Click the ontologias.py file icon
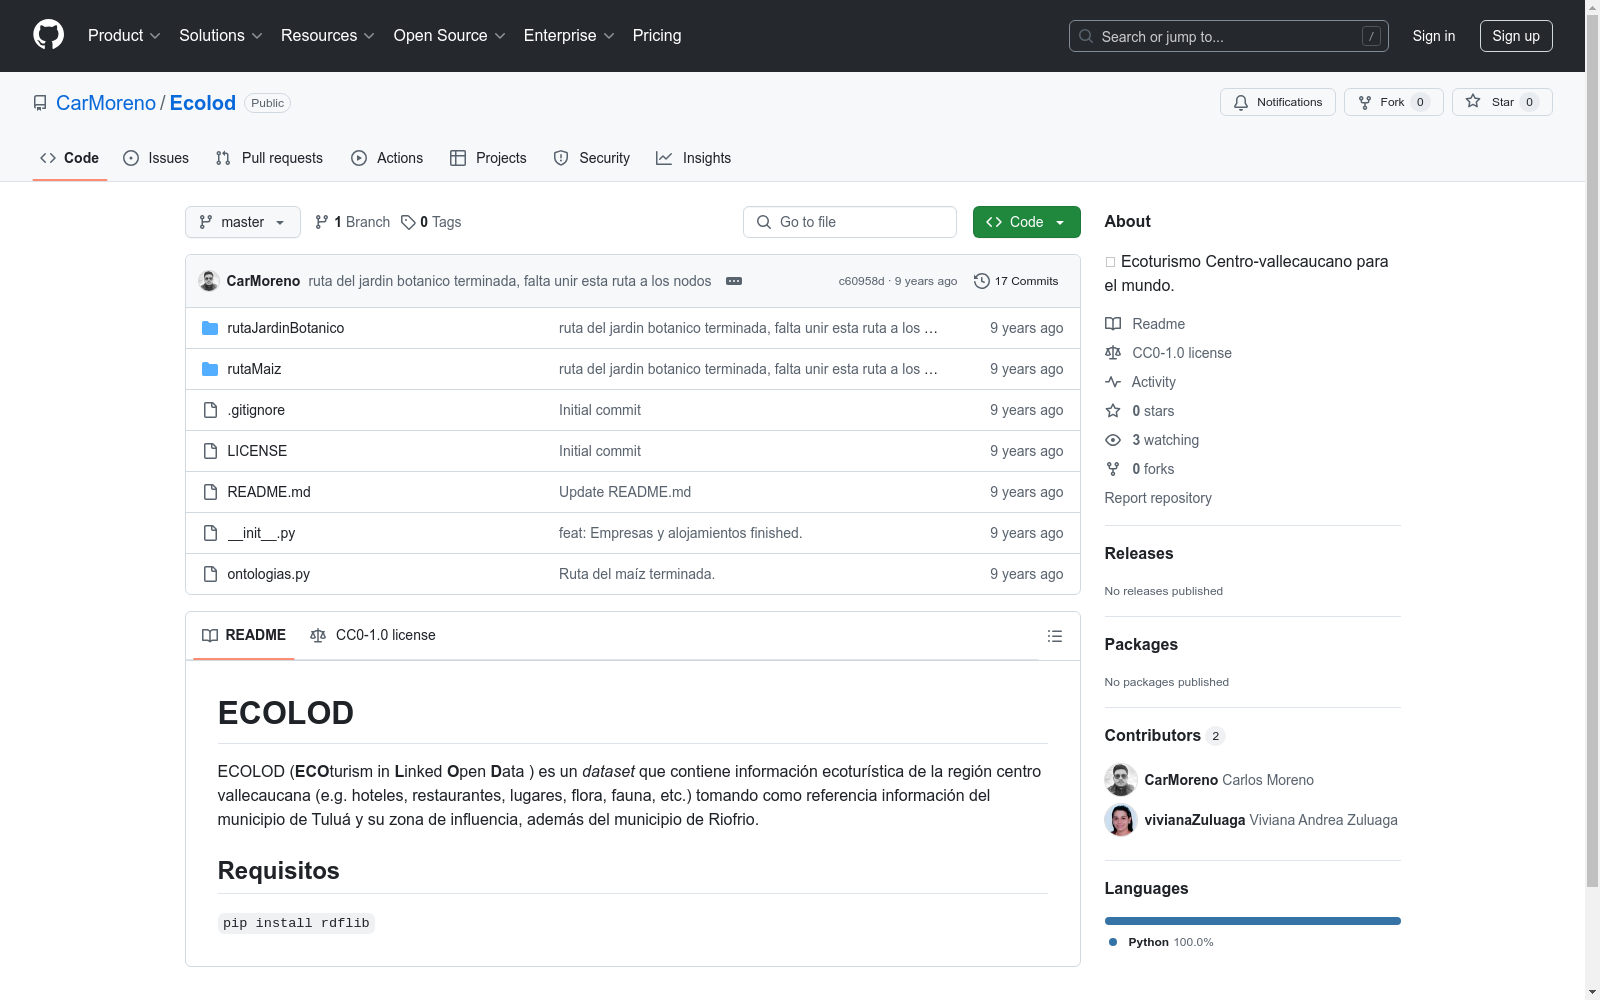The image size is (1600, 1000). point(210,574)
